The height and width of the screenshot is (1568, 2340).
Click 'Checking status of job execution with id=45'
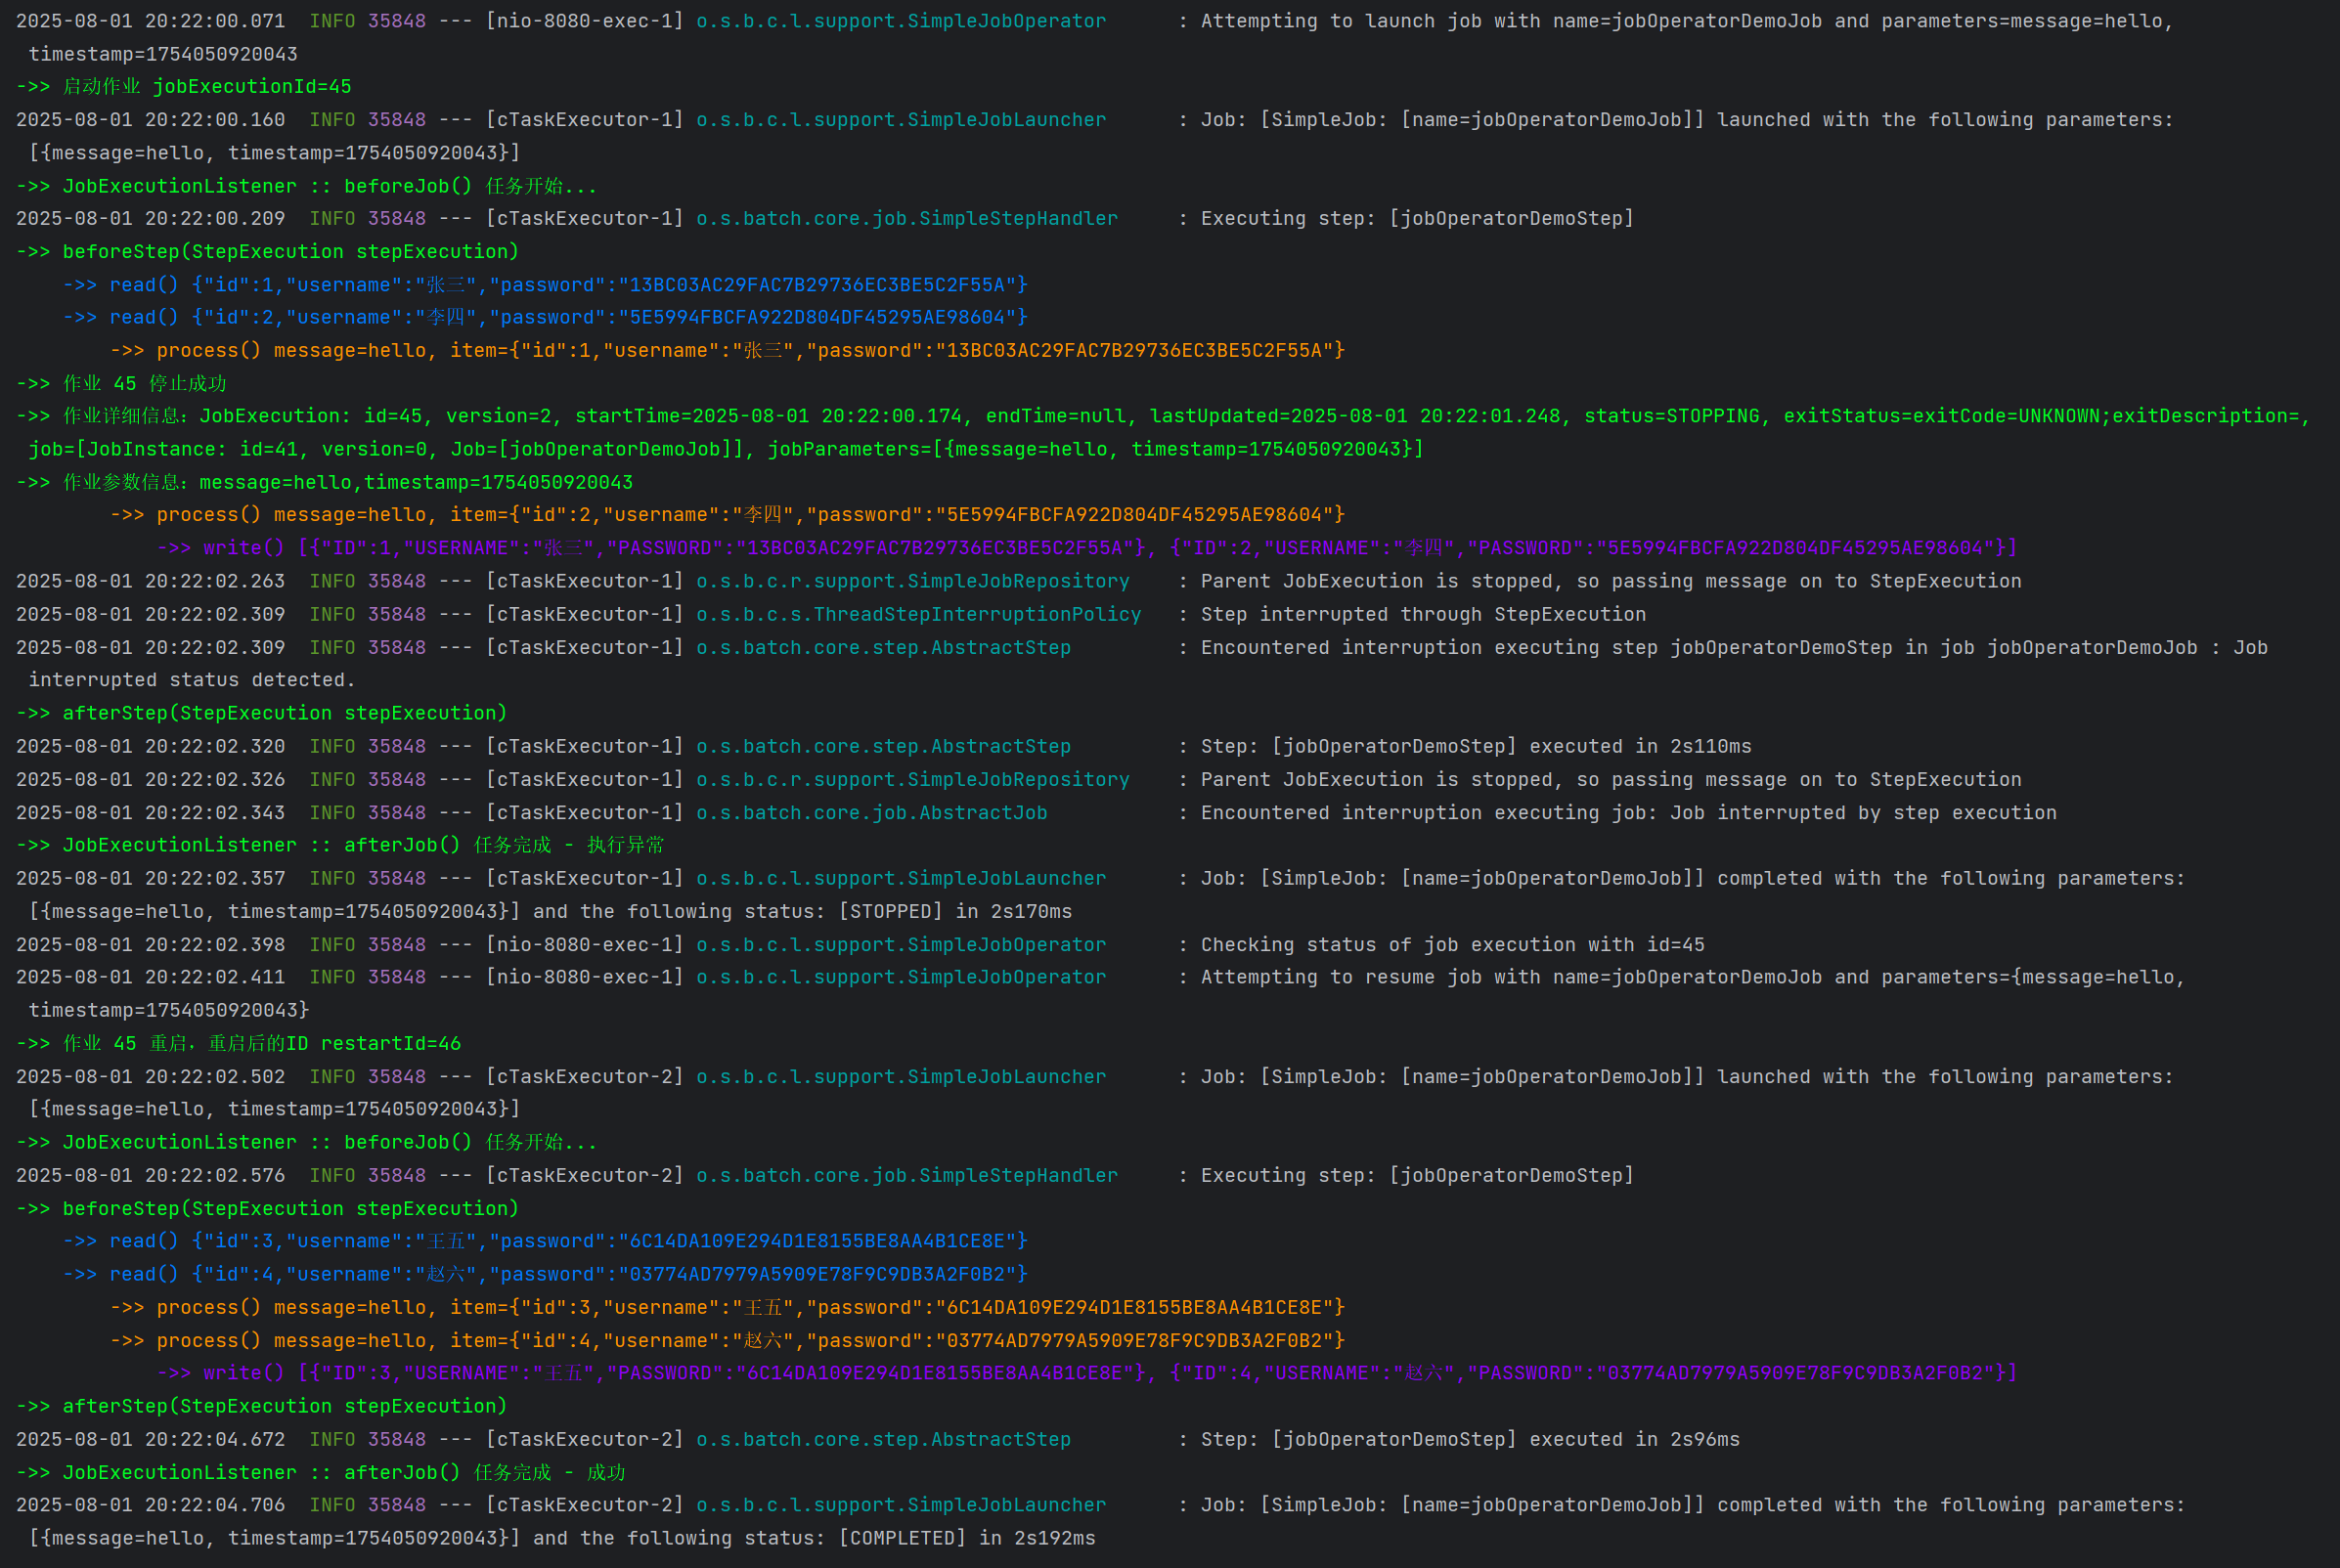click(1453, 945)
